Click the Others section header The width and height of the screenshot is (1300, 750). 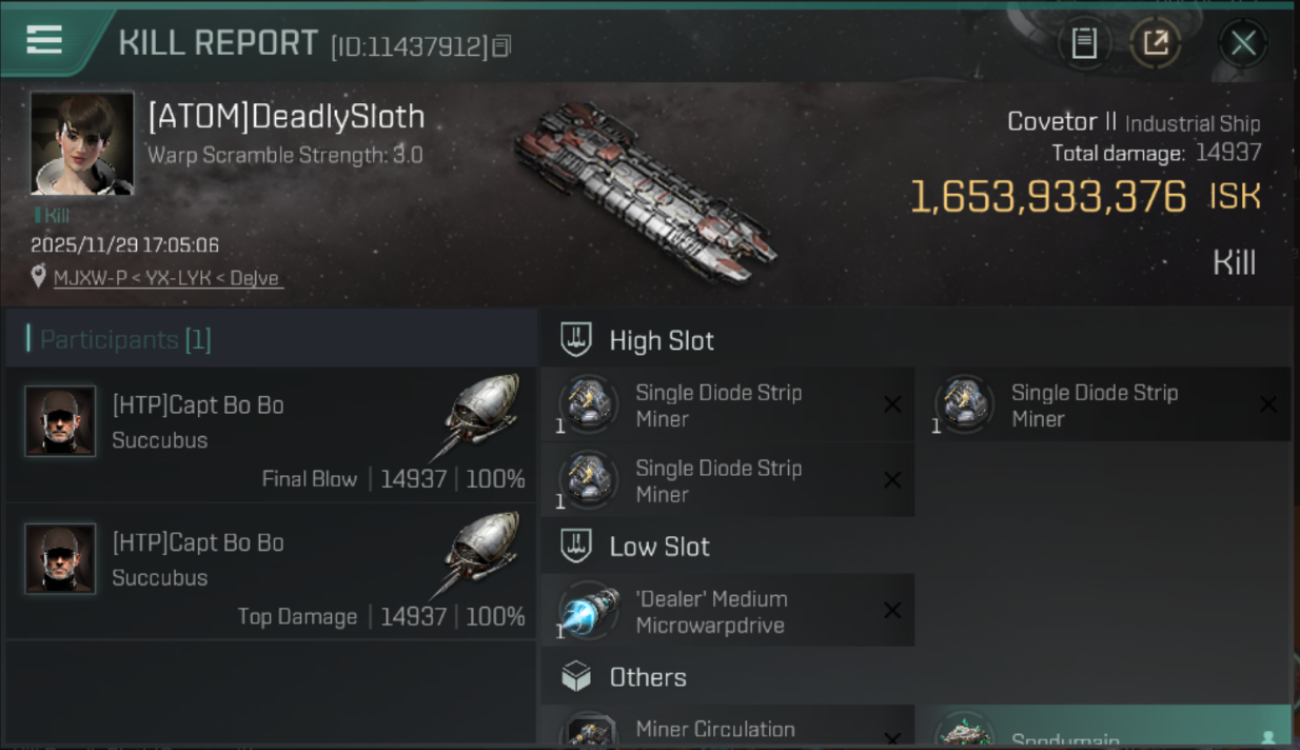[x=647, y=677]
